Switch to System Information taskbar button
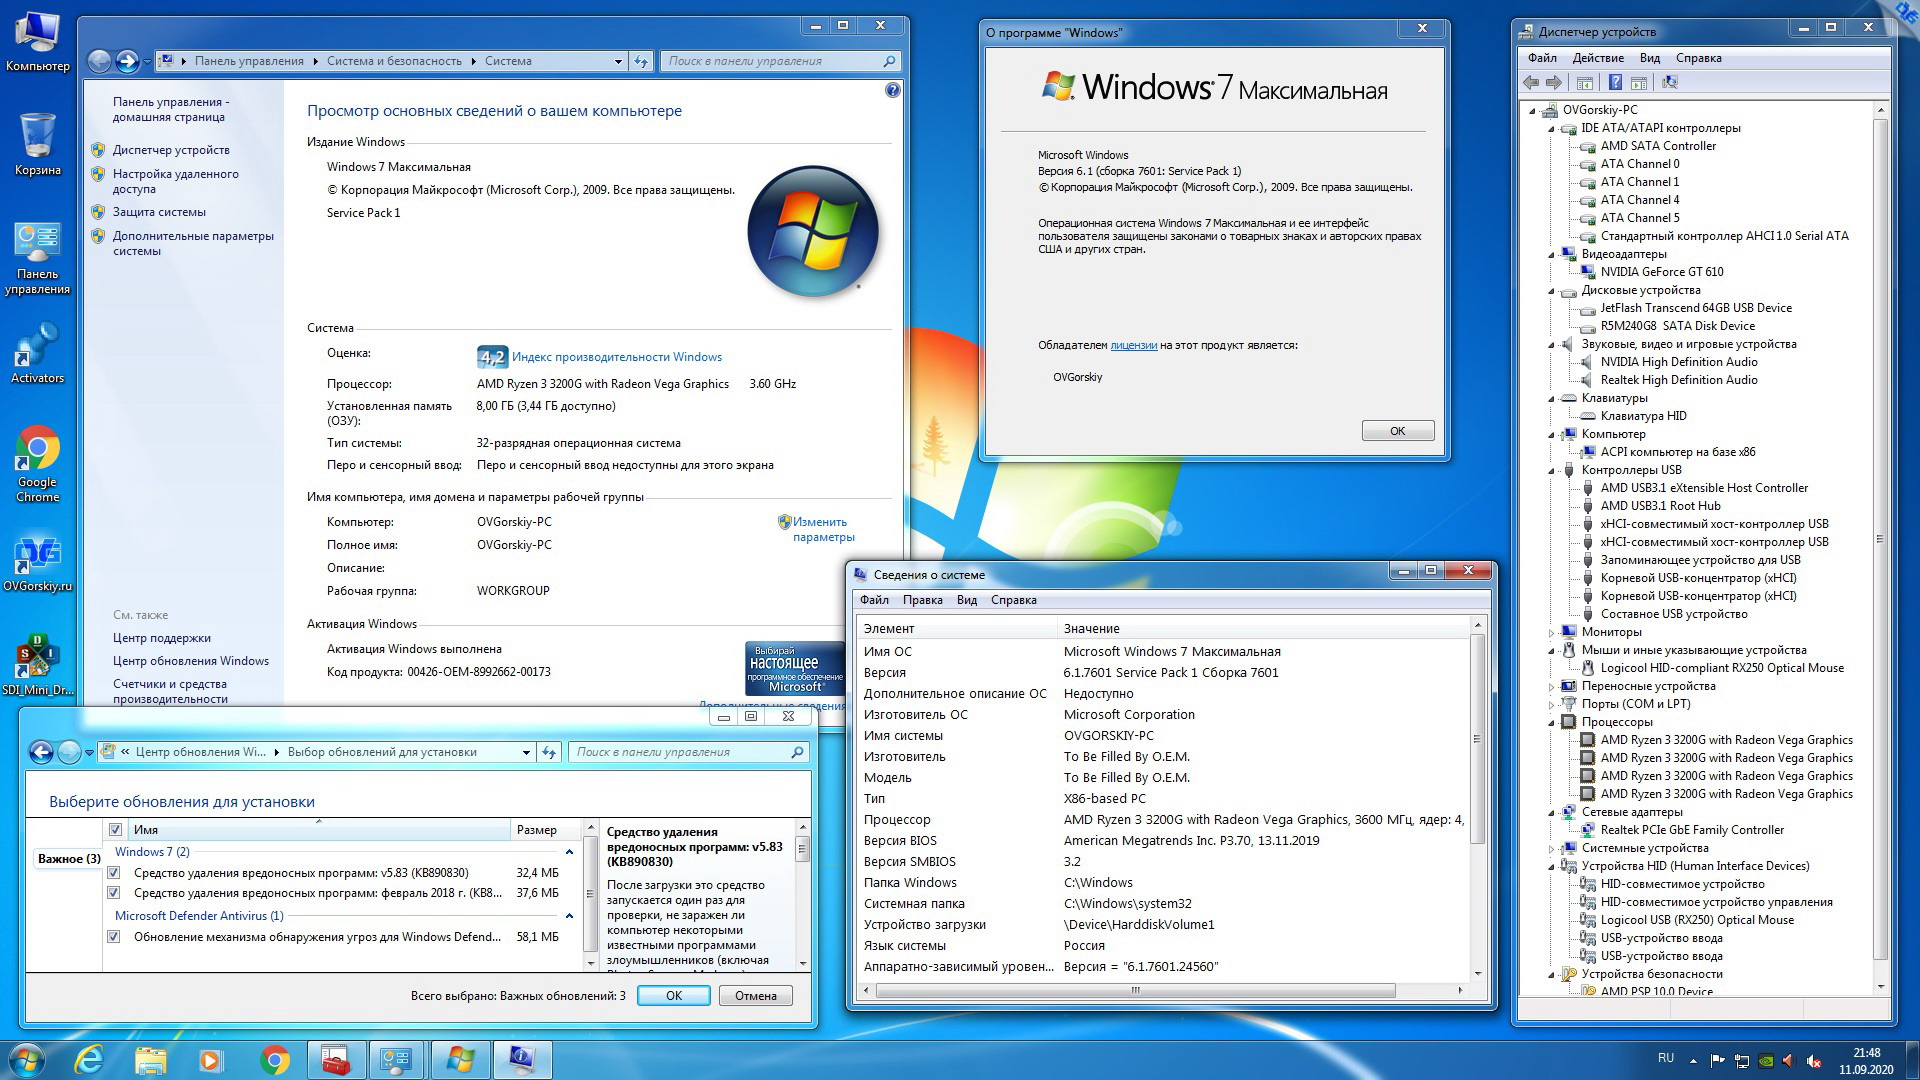 pos(522,1060)
